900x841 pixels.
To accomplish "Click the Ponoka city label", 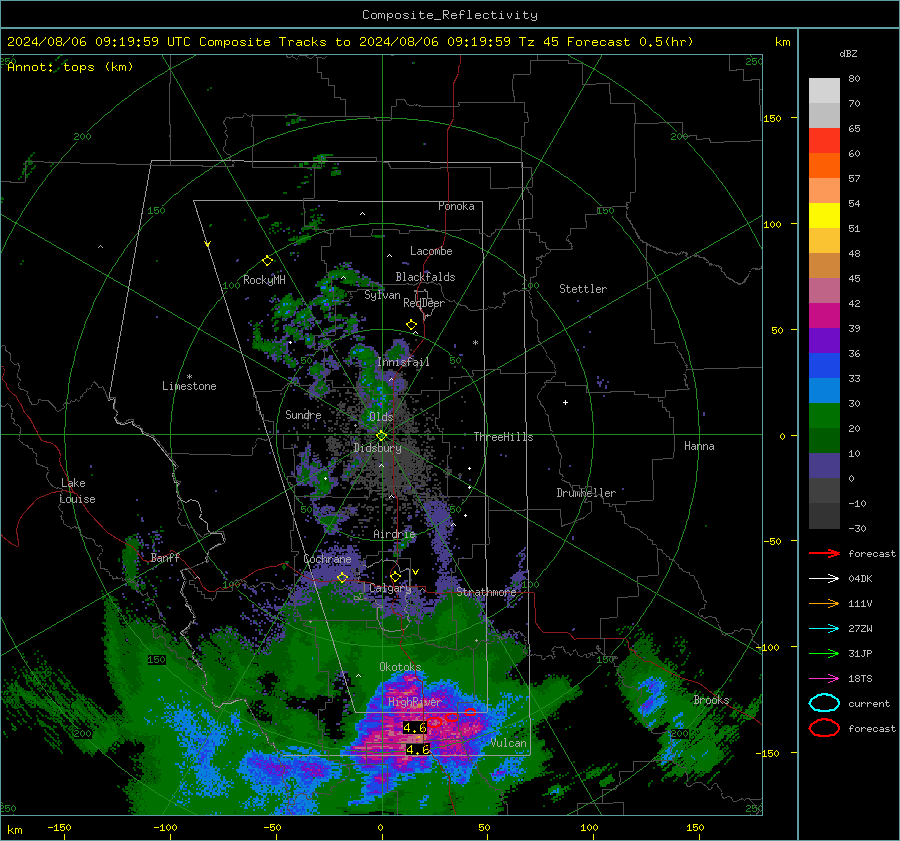I will click(x=456, y=206).
